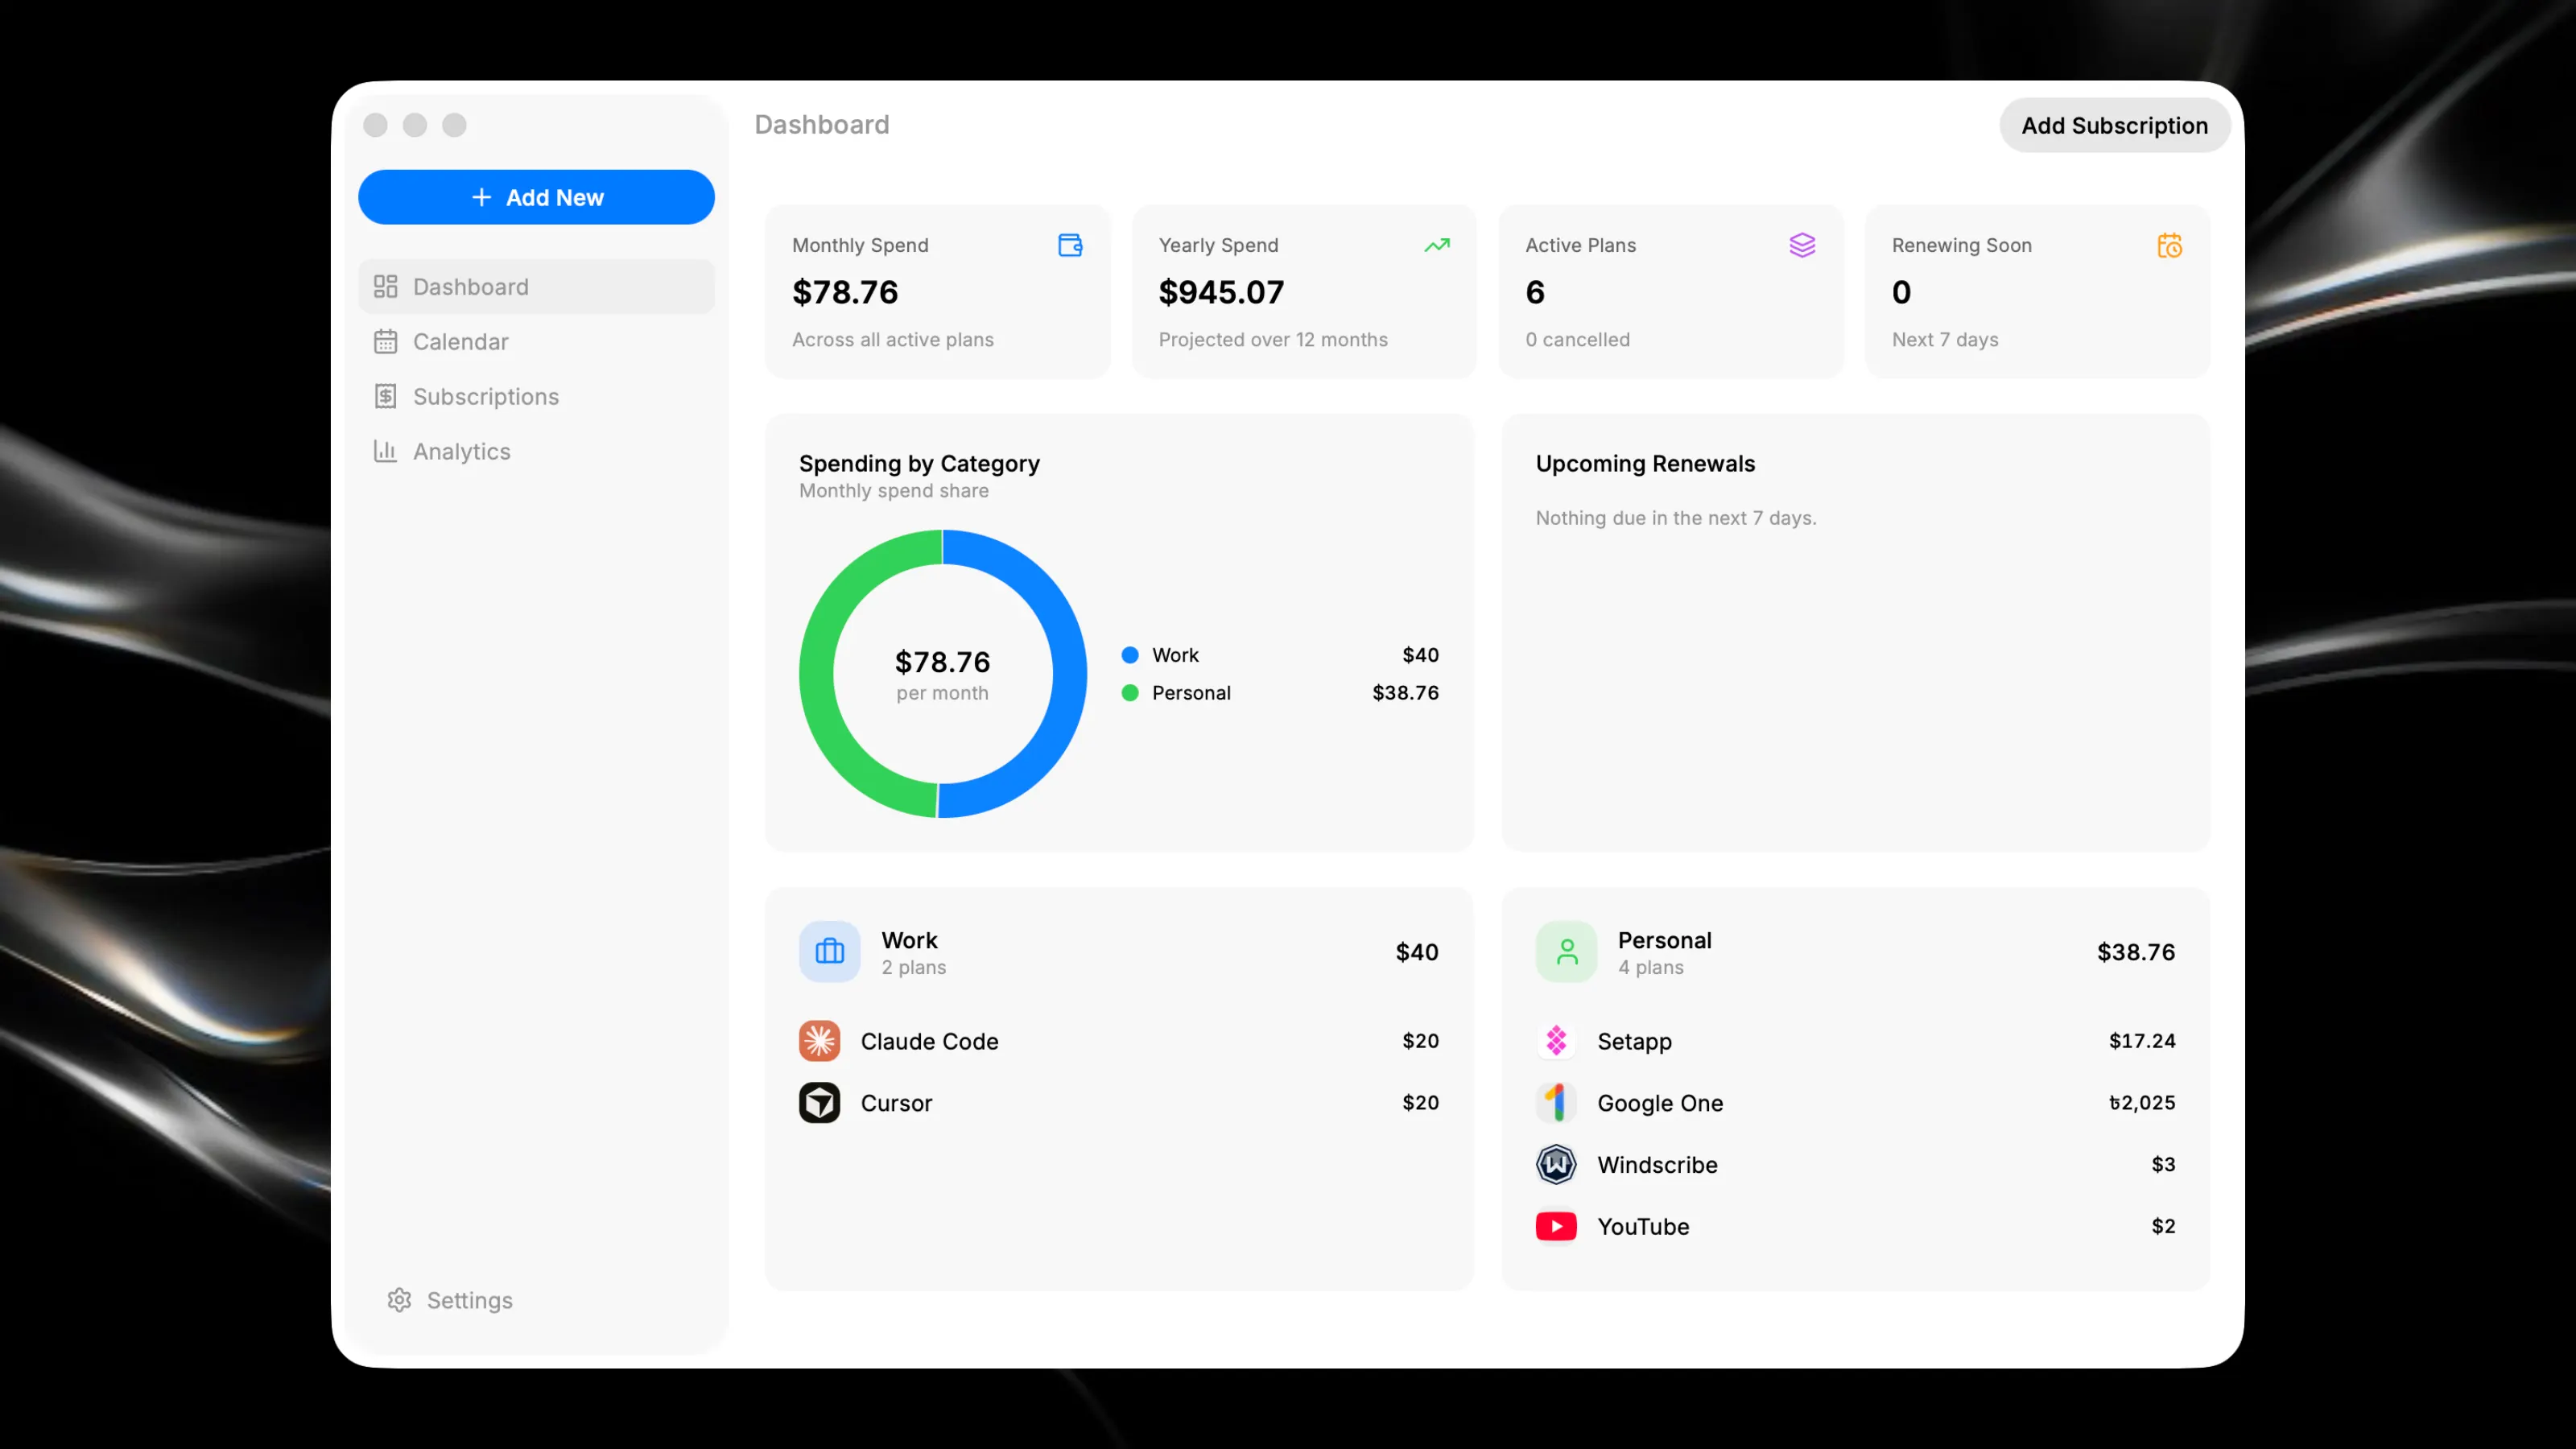Select the Cursor subscription name
The image size is (2576, 1449).
pos(896,1103)
